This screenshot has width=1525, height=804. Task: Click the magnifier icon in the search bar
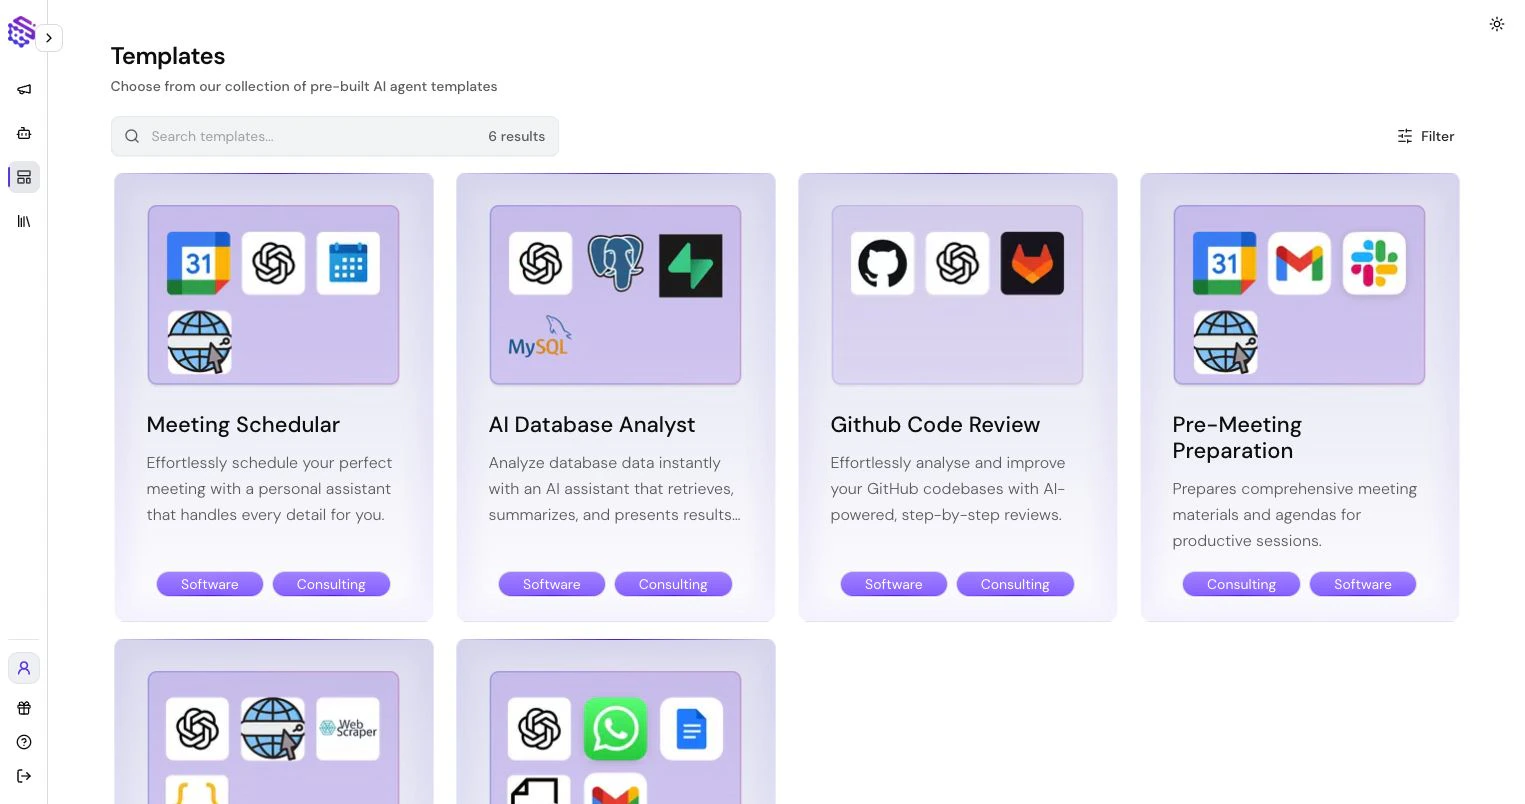[132, 136]
